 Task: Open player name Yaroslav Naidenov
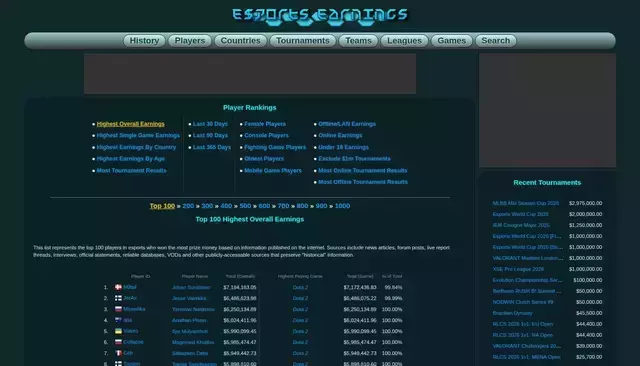pos(193,310)
